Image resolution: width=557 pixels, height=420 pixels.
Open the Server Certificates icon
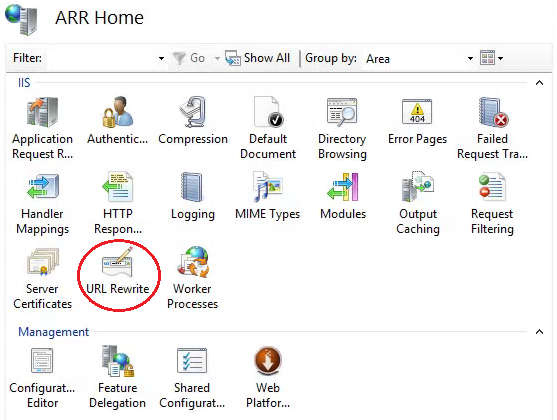click(43, 262)
